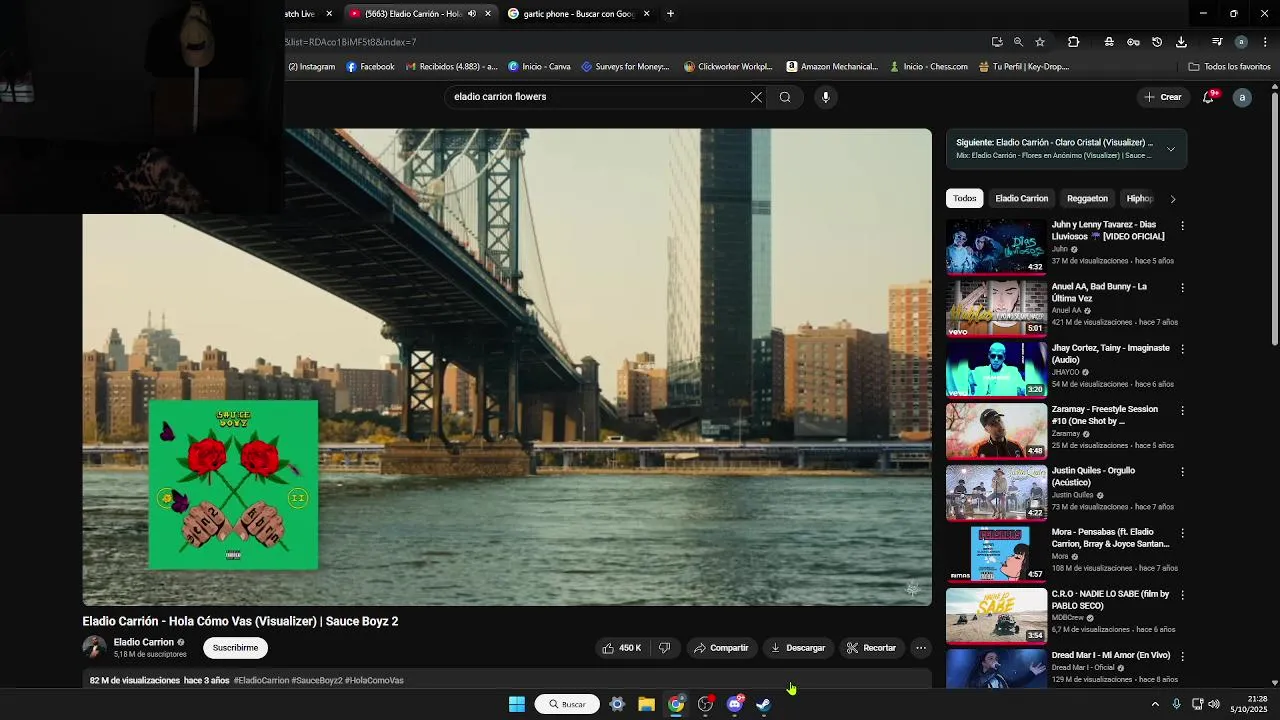
Task: Open the Inicio - Canva bookmark
Action: (539, 67)
